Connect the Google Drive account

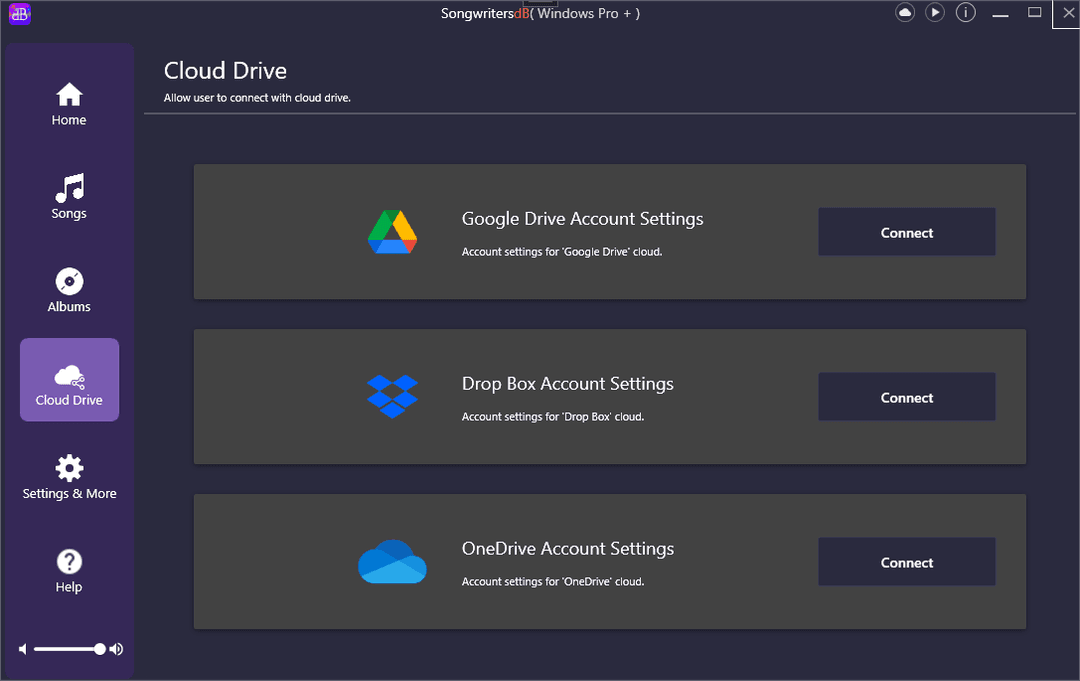906,232
